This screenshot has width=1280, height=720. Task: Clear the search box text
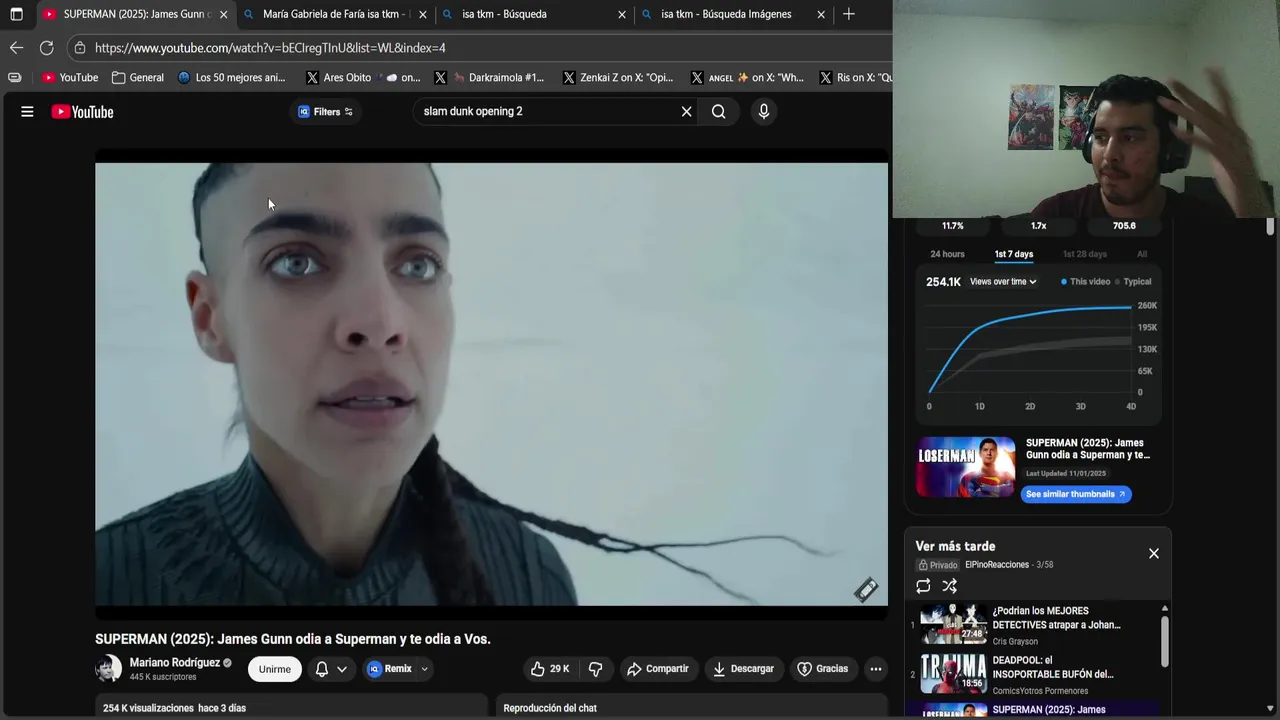686,112
